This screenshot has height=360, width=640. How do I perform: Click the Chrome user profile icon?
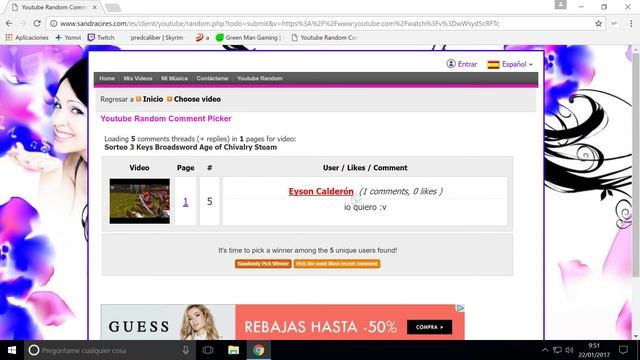point(560,5)
